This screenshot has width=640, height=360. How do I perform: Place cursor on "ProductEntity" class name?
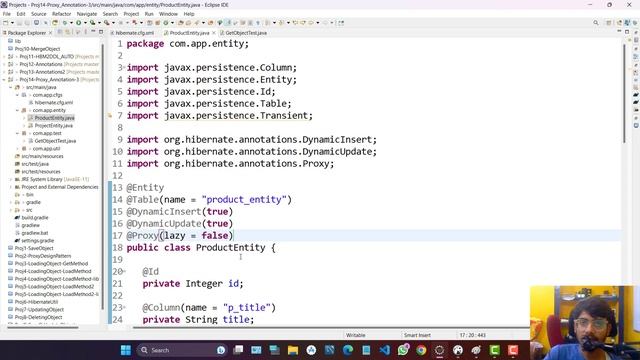231,248
